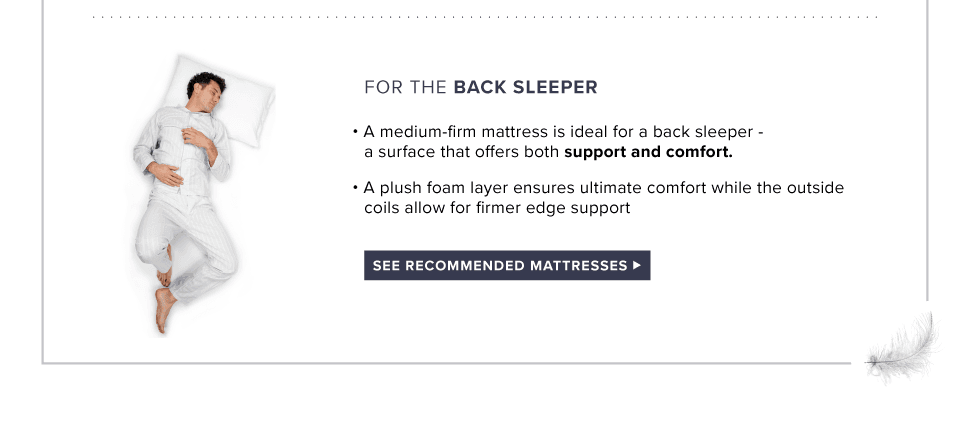This screenshot has width=970, height=423.
Task: Click the man's hand resting on chest
Action: coord(204,135)
